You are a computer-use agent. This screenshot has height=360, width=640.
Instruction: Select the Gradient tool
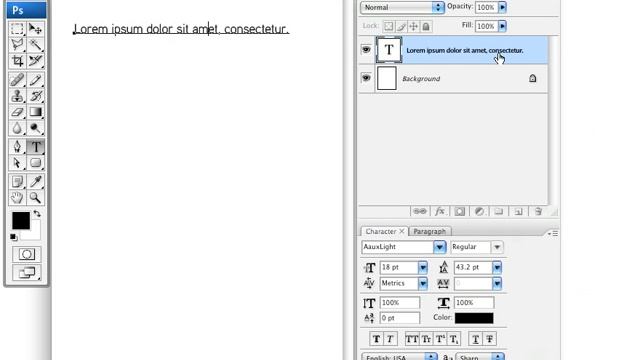click(36, 112)
